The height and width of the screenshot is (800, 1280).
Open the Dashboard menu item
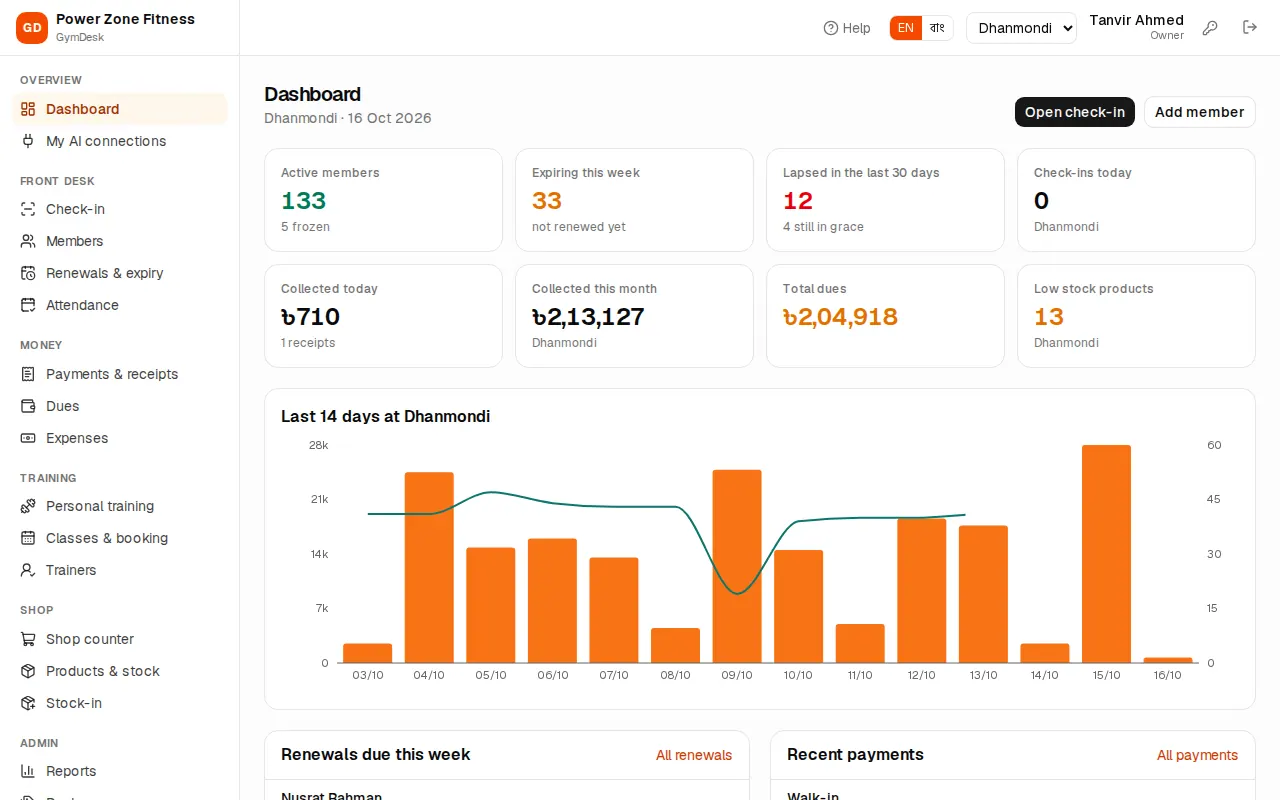(x=120, y=109)
